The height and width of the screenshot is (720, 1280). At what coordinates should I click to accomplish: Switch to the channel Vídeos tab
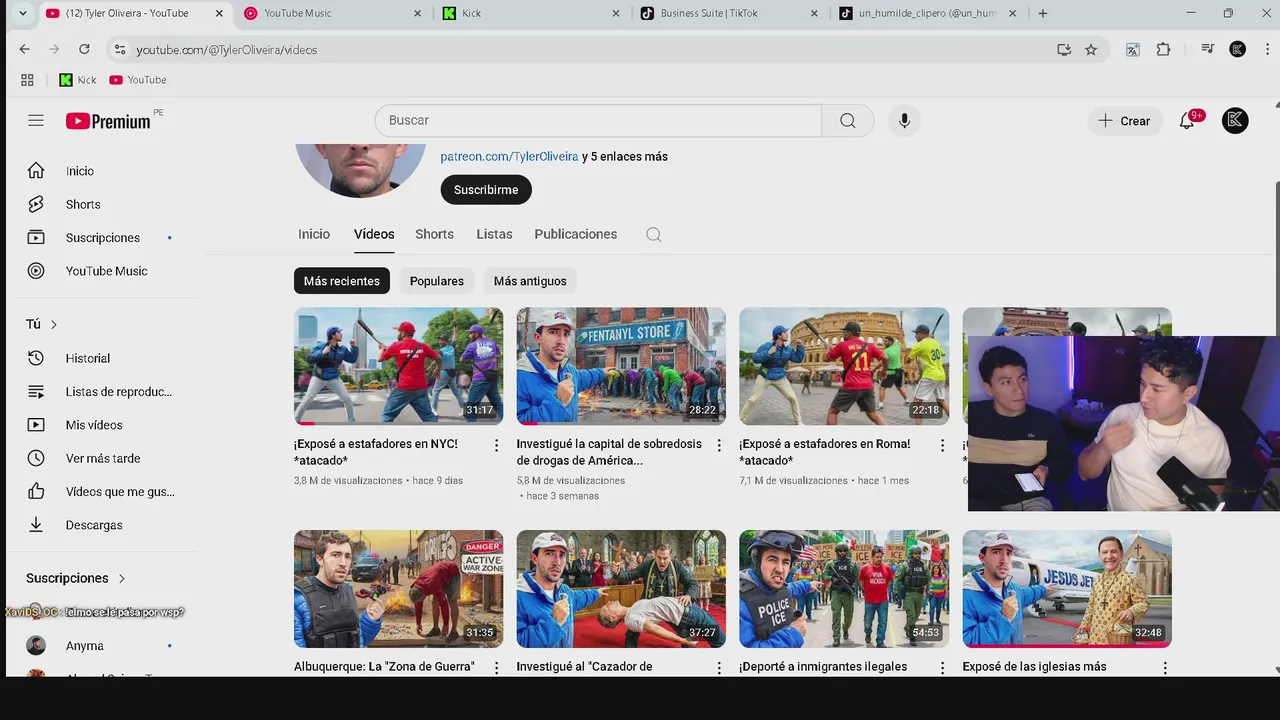(x=374, y=234)
